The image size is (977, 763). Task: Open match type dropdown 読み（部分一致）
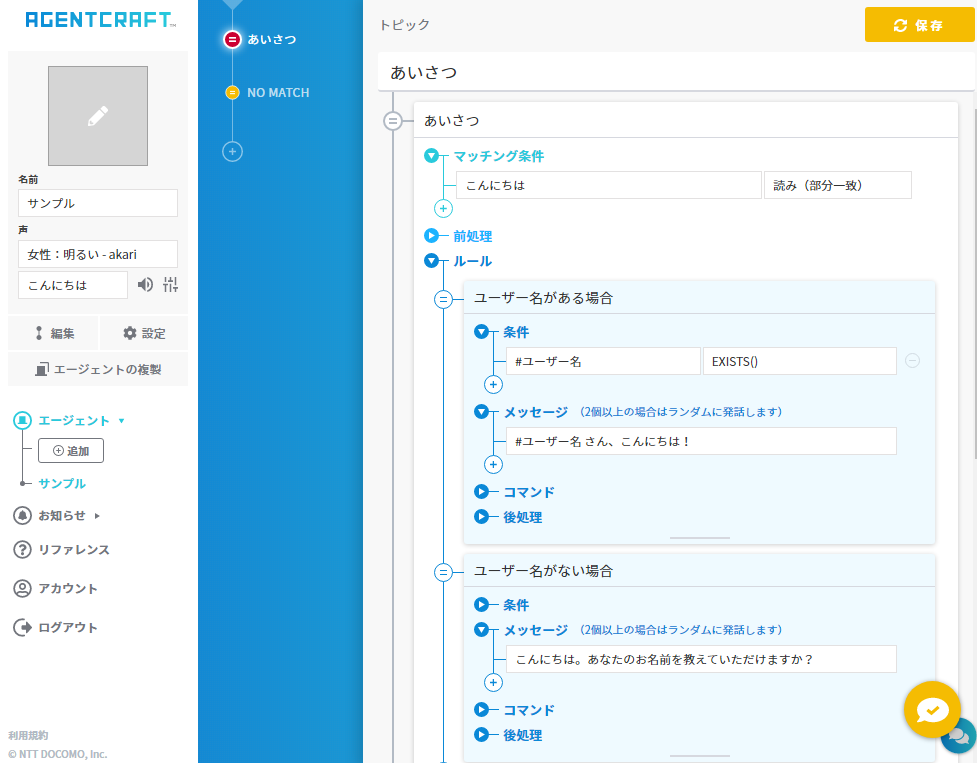pos(837,185)
